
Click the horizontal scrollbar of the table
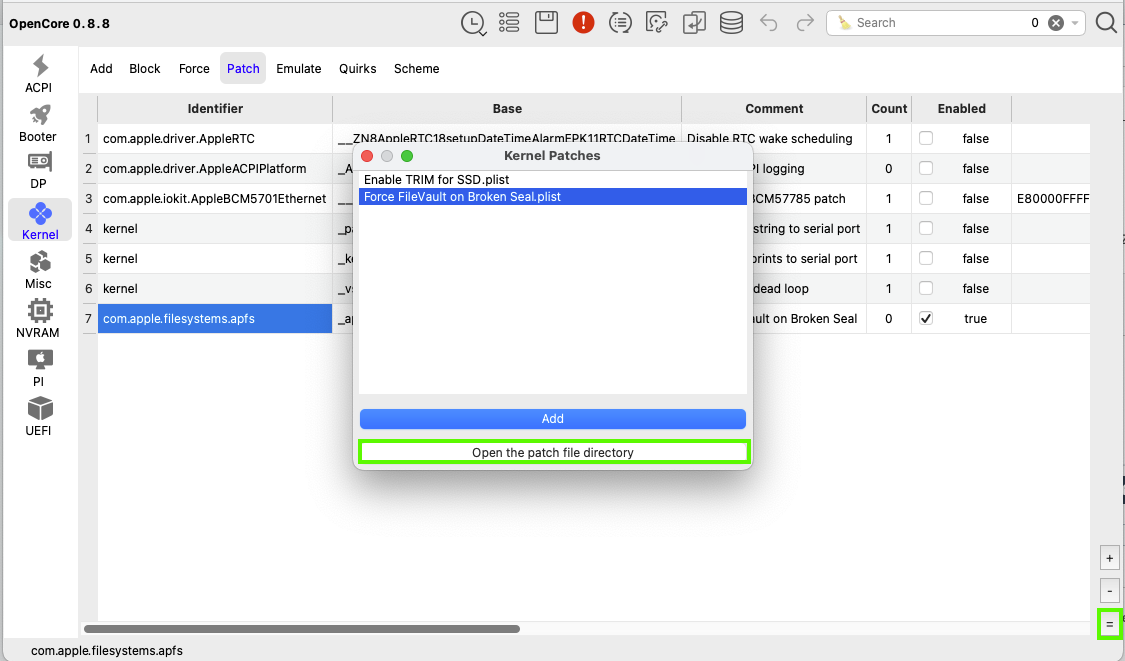click(301, 629)
